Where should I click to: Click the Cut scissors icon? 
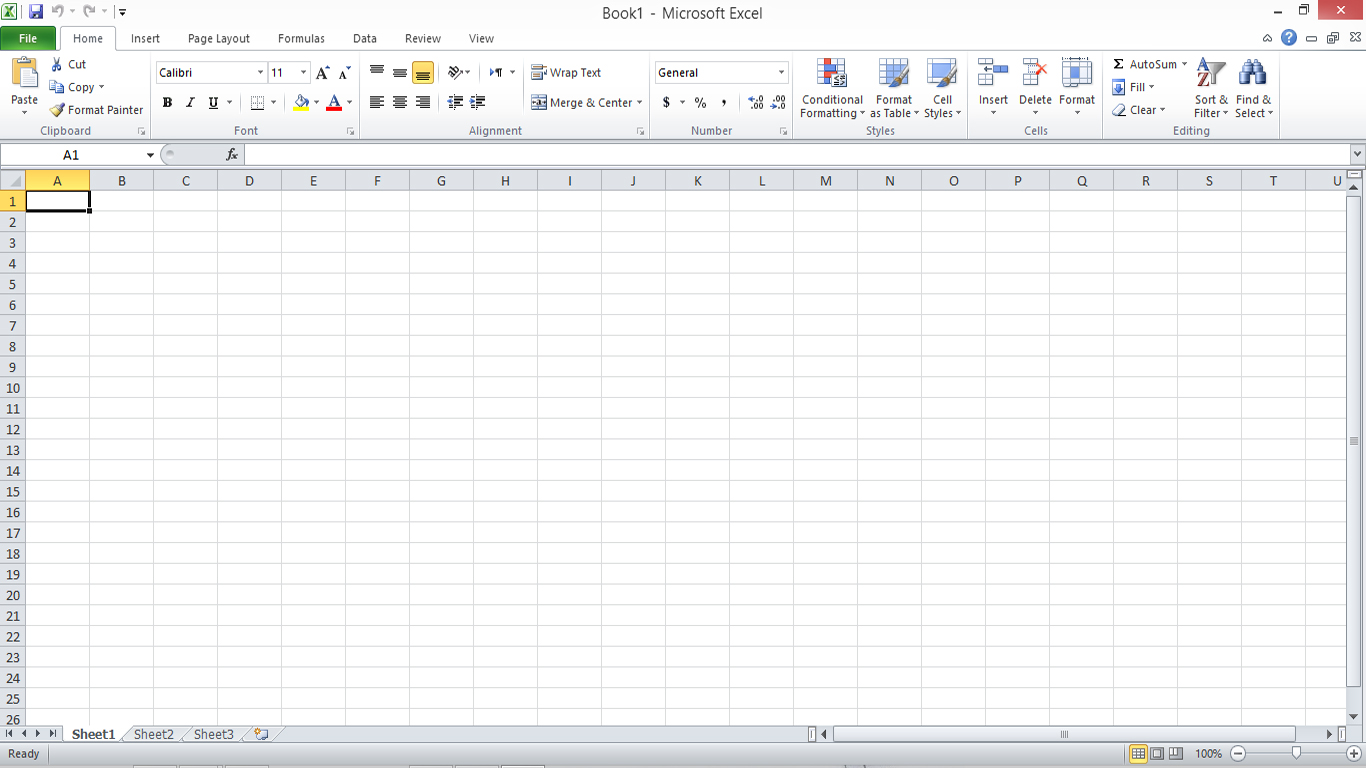click(57, 64)
